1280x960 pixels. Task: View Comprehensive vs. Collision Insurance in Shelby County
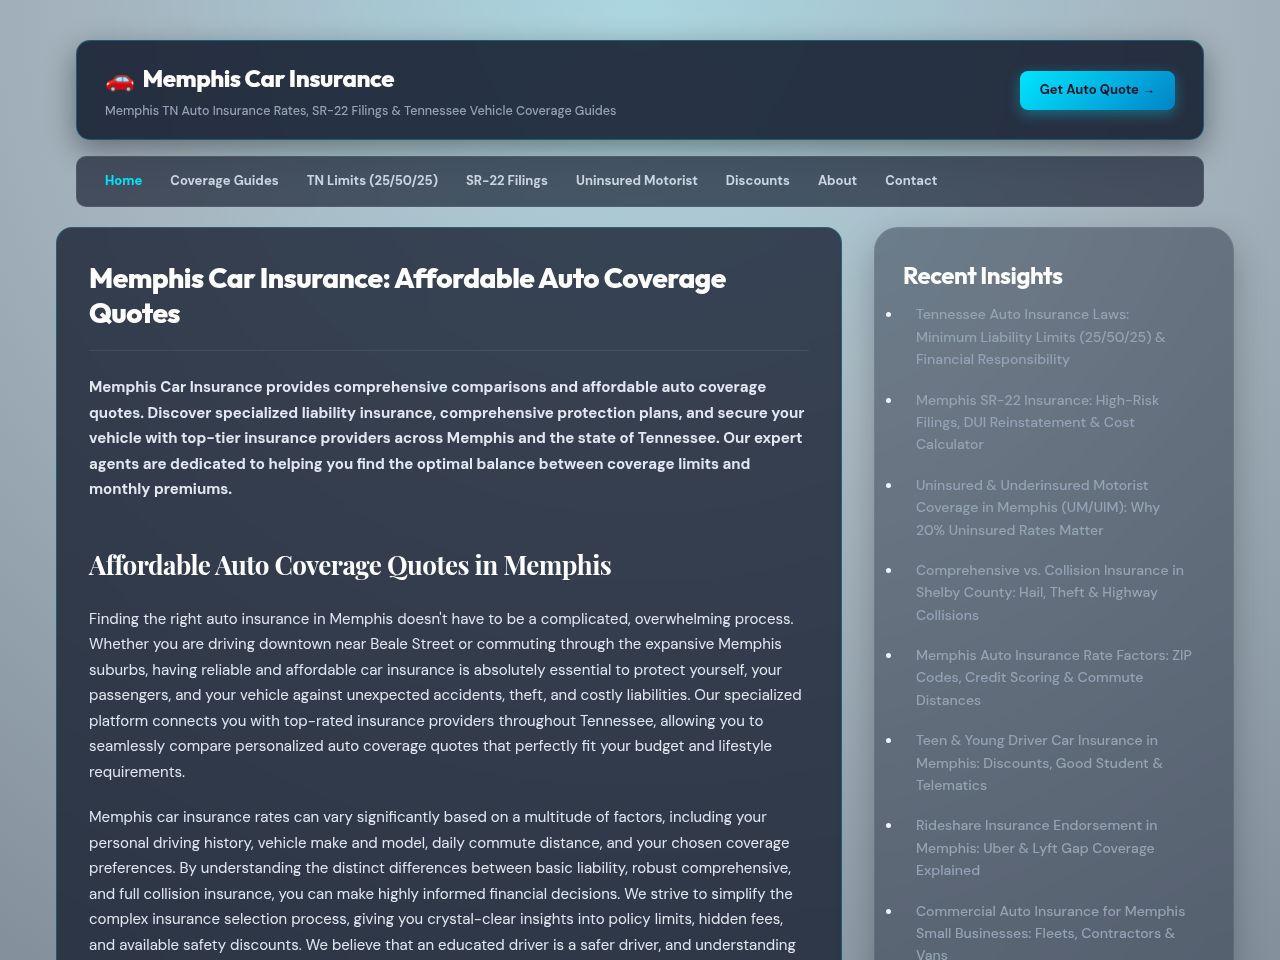pos(1050,593)
